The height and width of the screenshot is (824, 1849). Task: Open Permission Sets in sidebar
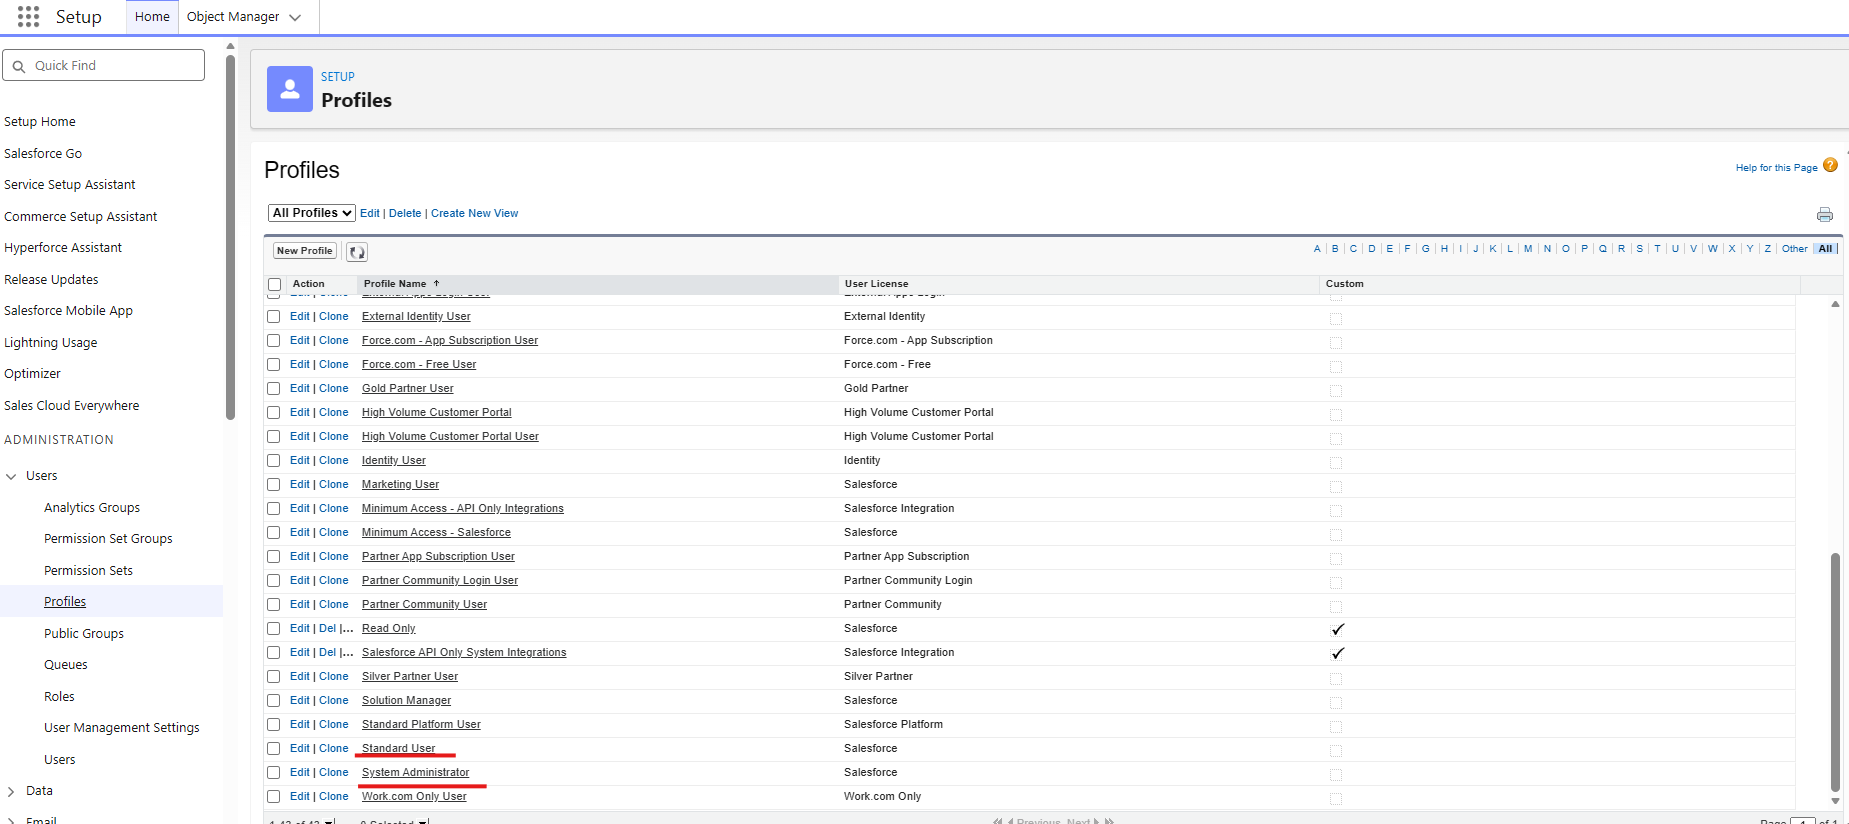[88, 571]
